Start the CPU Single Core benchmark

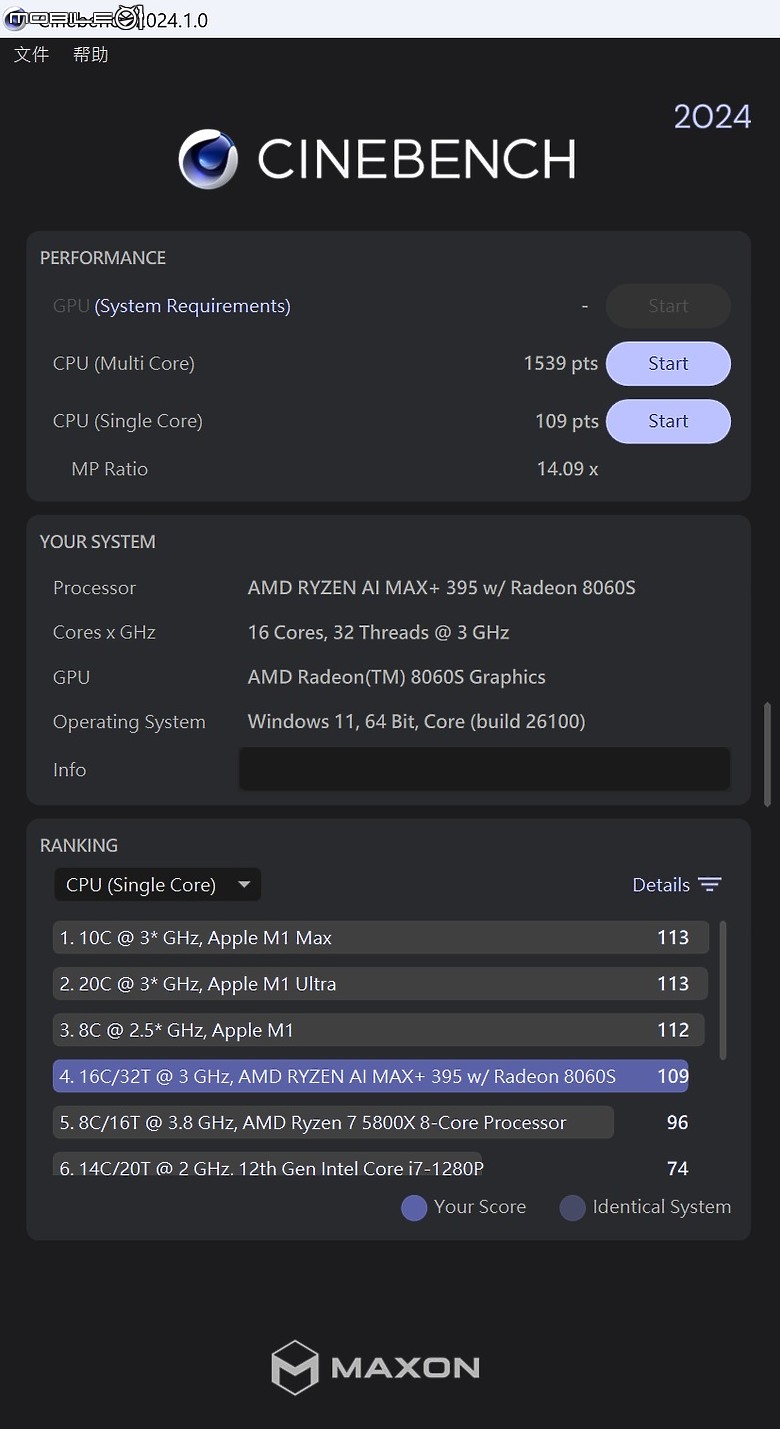point(668,421)
